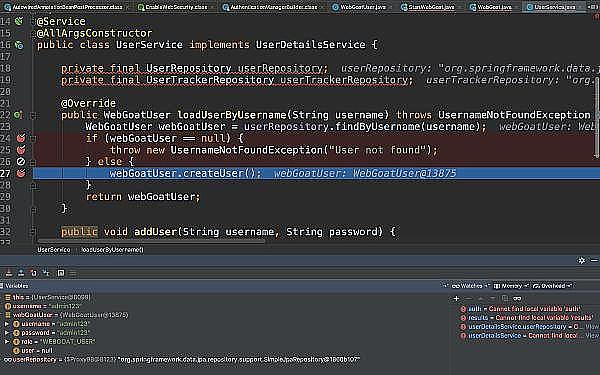Expand the username field in Variables

[x=7, y=324]
